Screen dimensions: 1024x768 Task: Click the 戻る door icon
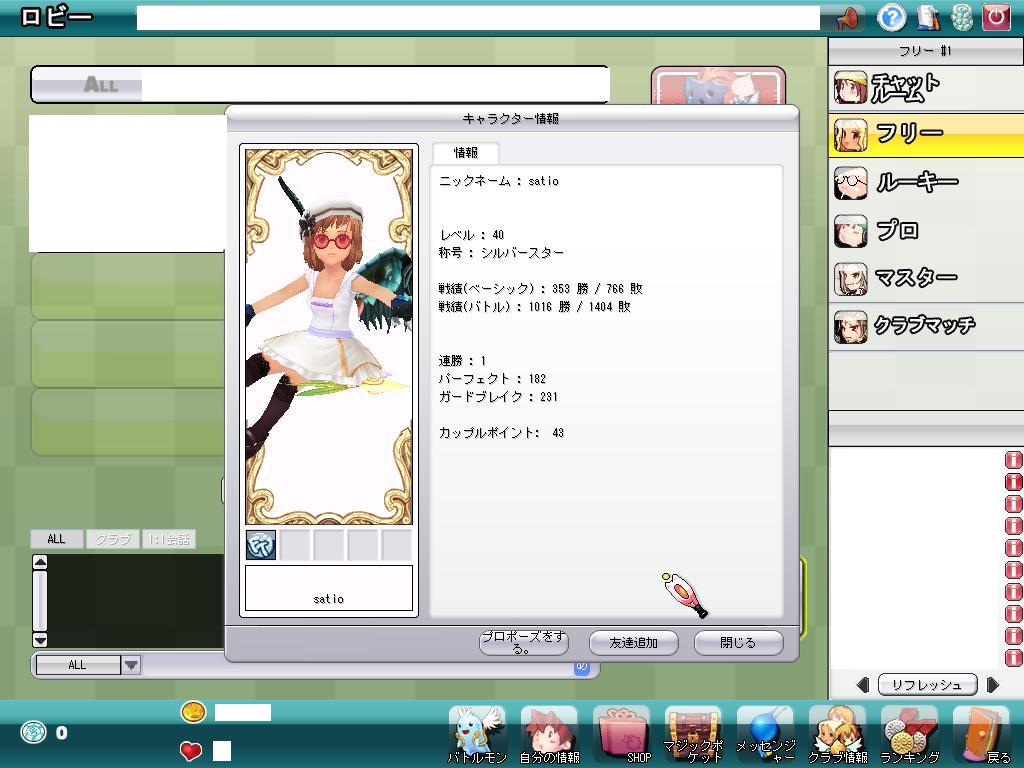[x=981, y=734]
